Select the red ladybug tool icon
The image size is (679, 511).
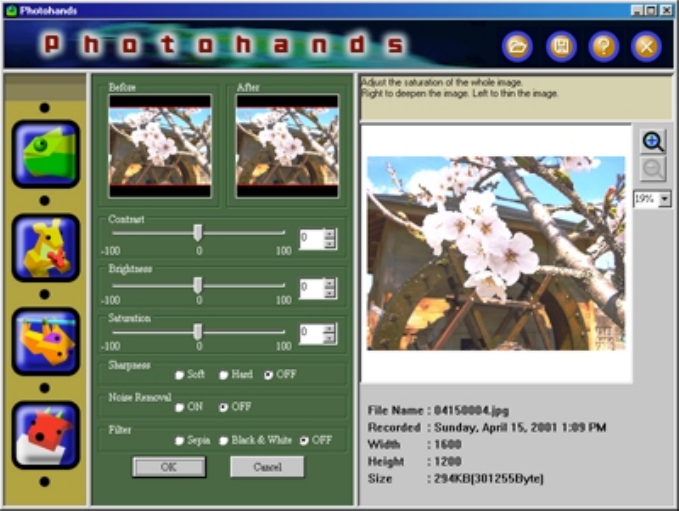point(46,435)
